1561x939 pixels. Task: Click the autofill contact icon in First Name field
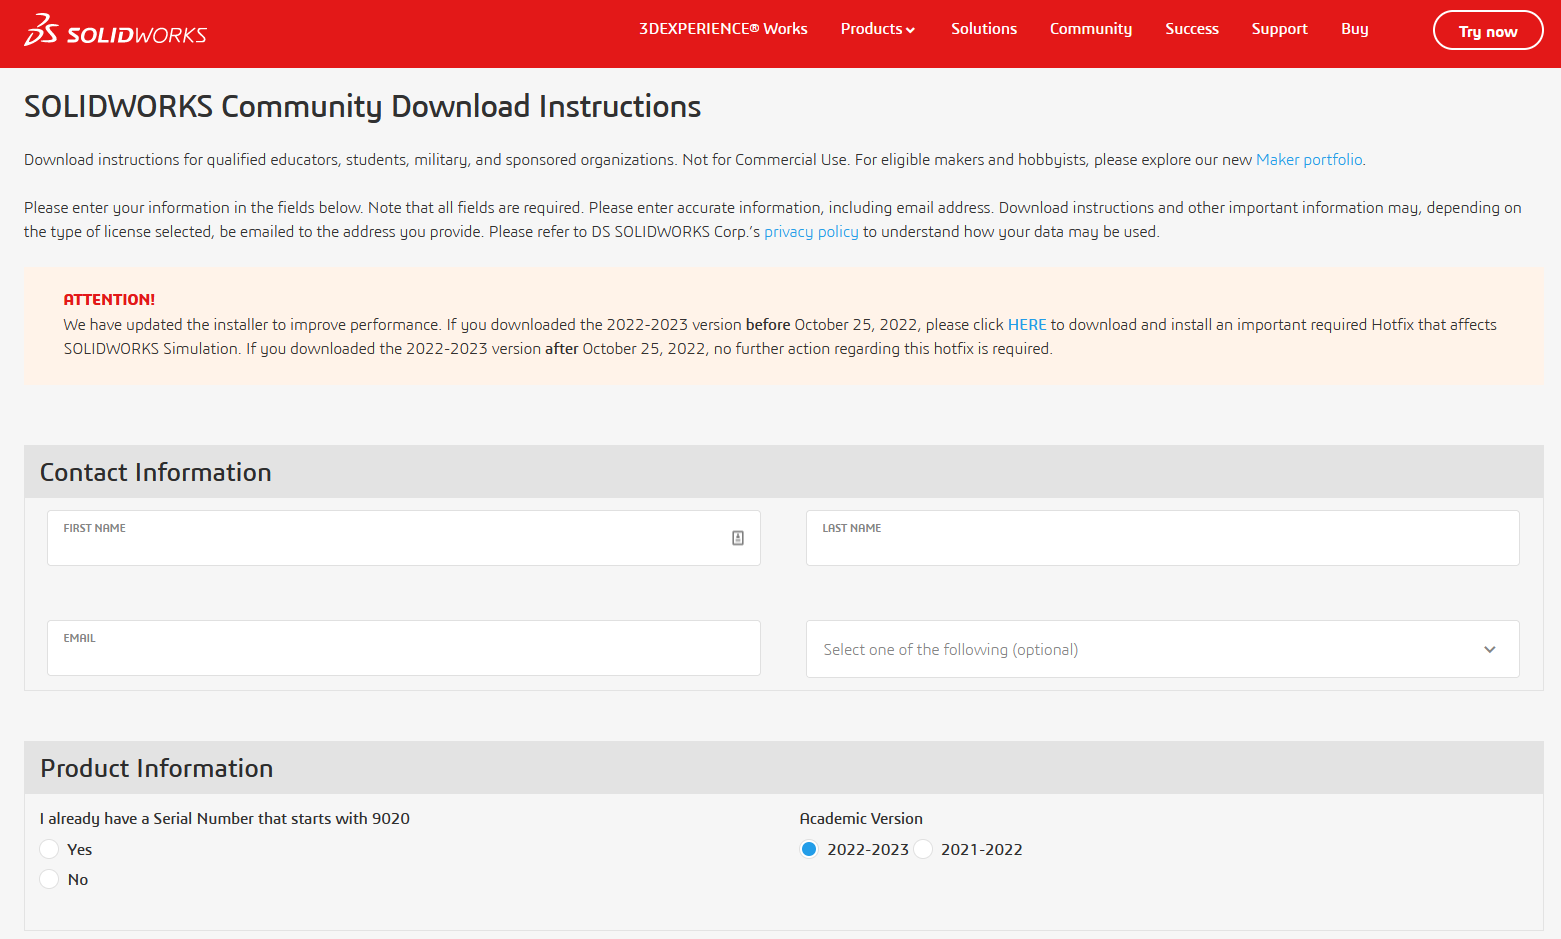[x=738, y=538]
